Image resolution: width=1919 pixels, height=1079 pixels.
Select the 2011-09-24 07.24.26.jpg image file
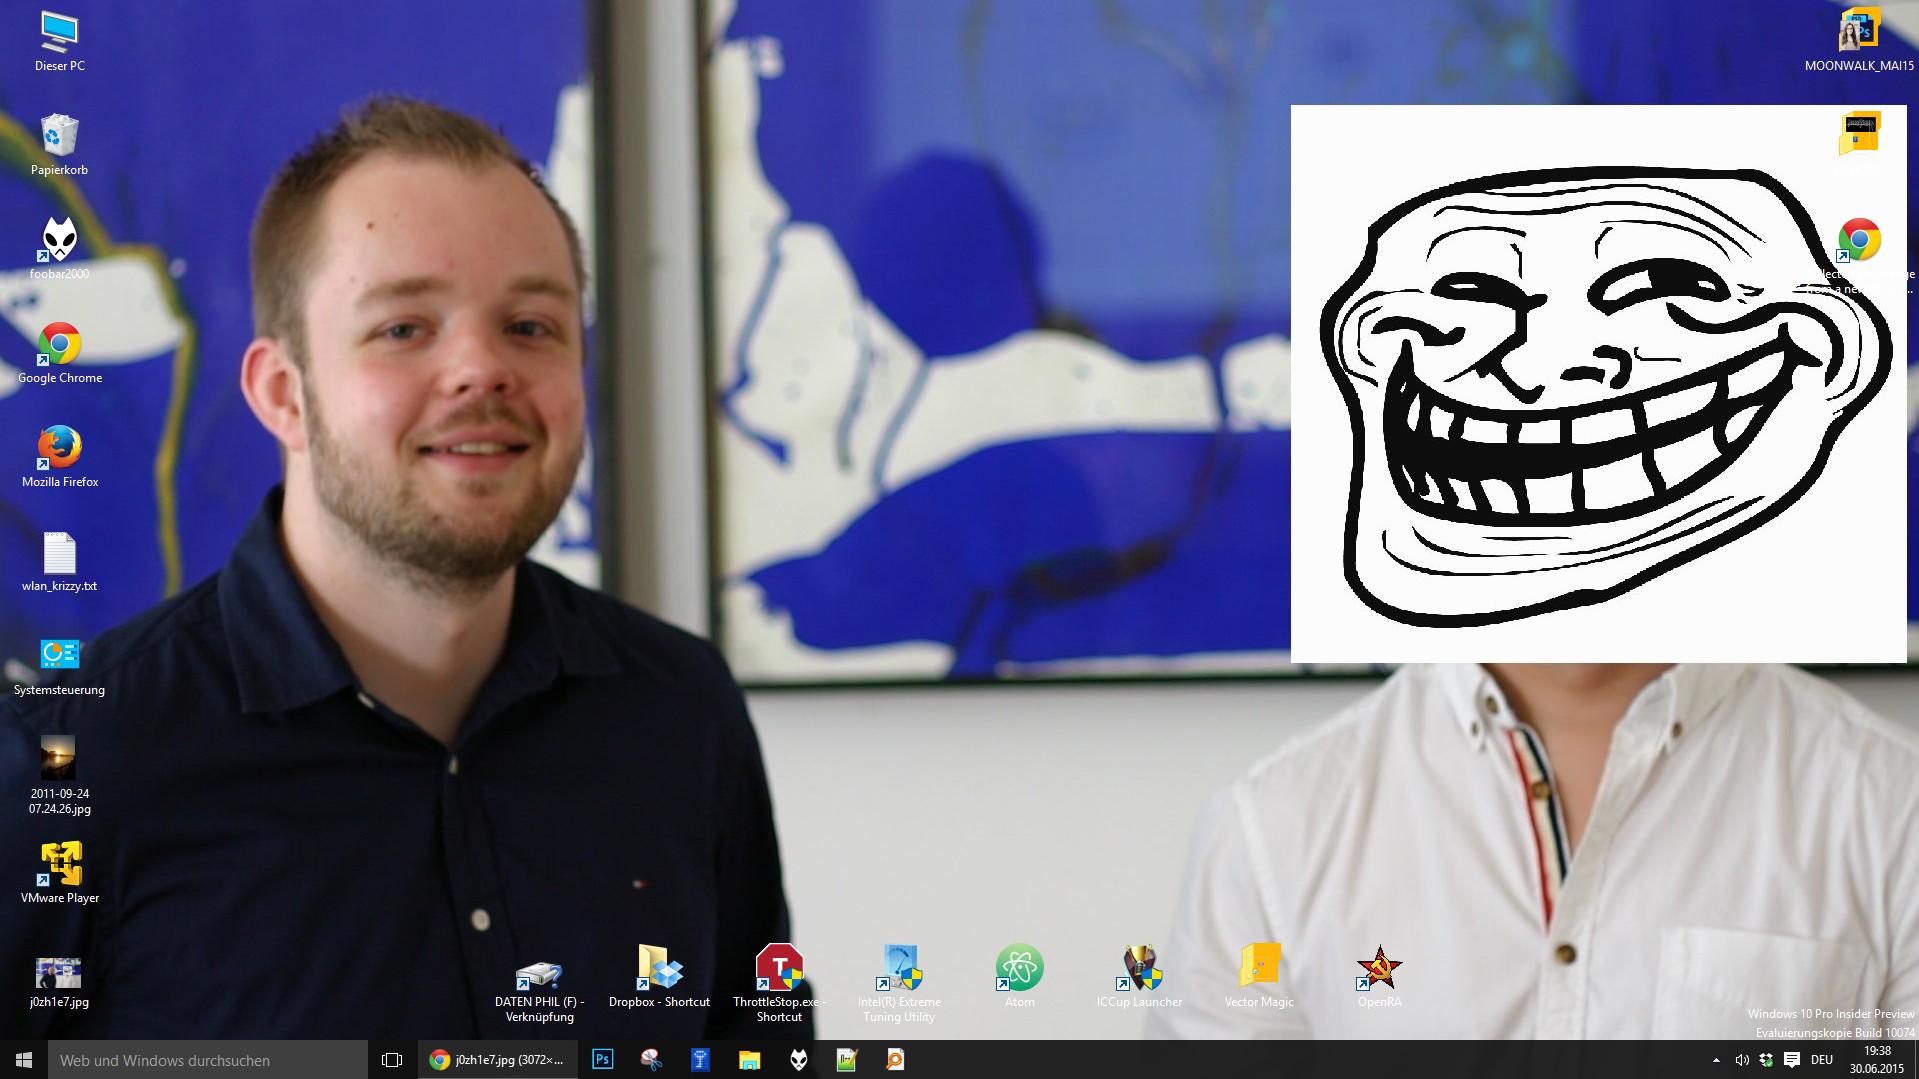59,776
